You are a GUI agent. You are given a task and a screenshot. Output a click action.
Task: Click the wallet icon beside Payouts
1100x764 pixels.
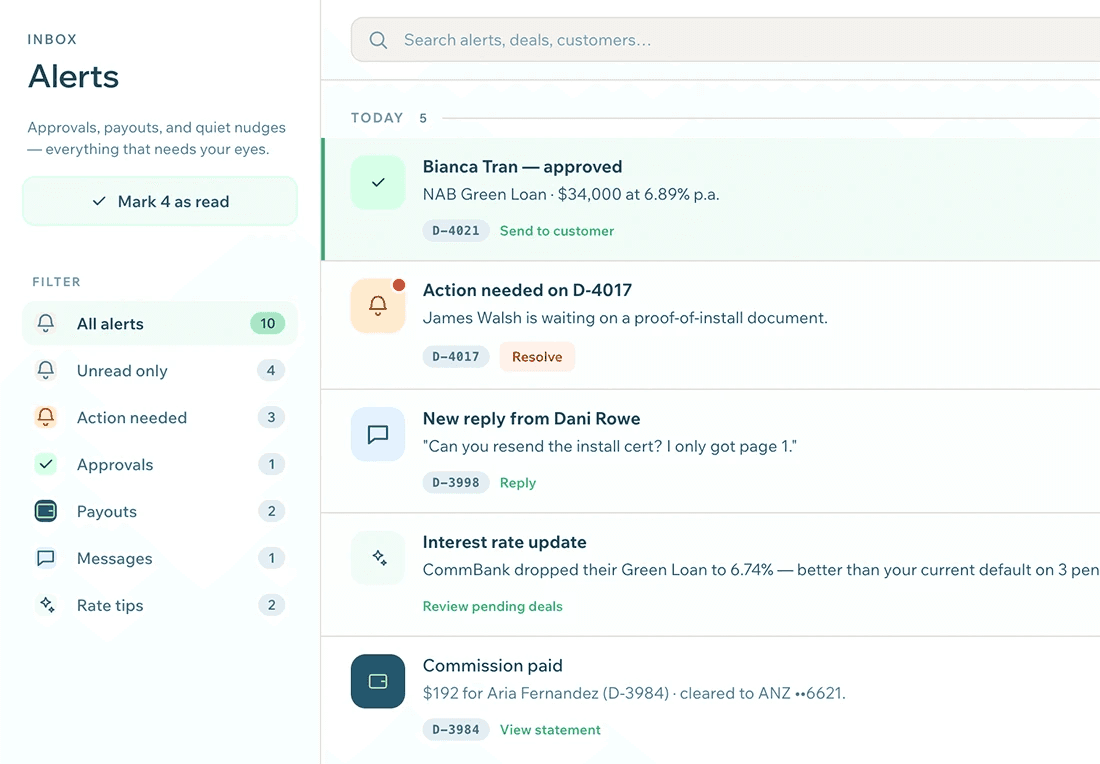(x=46, y=511)
